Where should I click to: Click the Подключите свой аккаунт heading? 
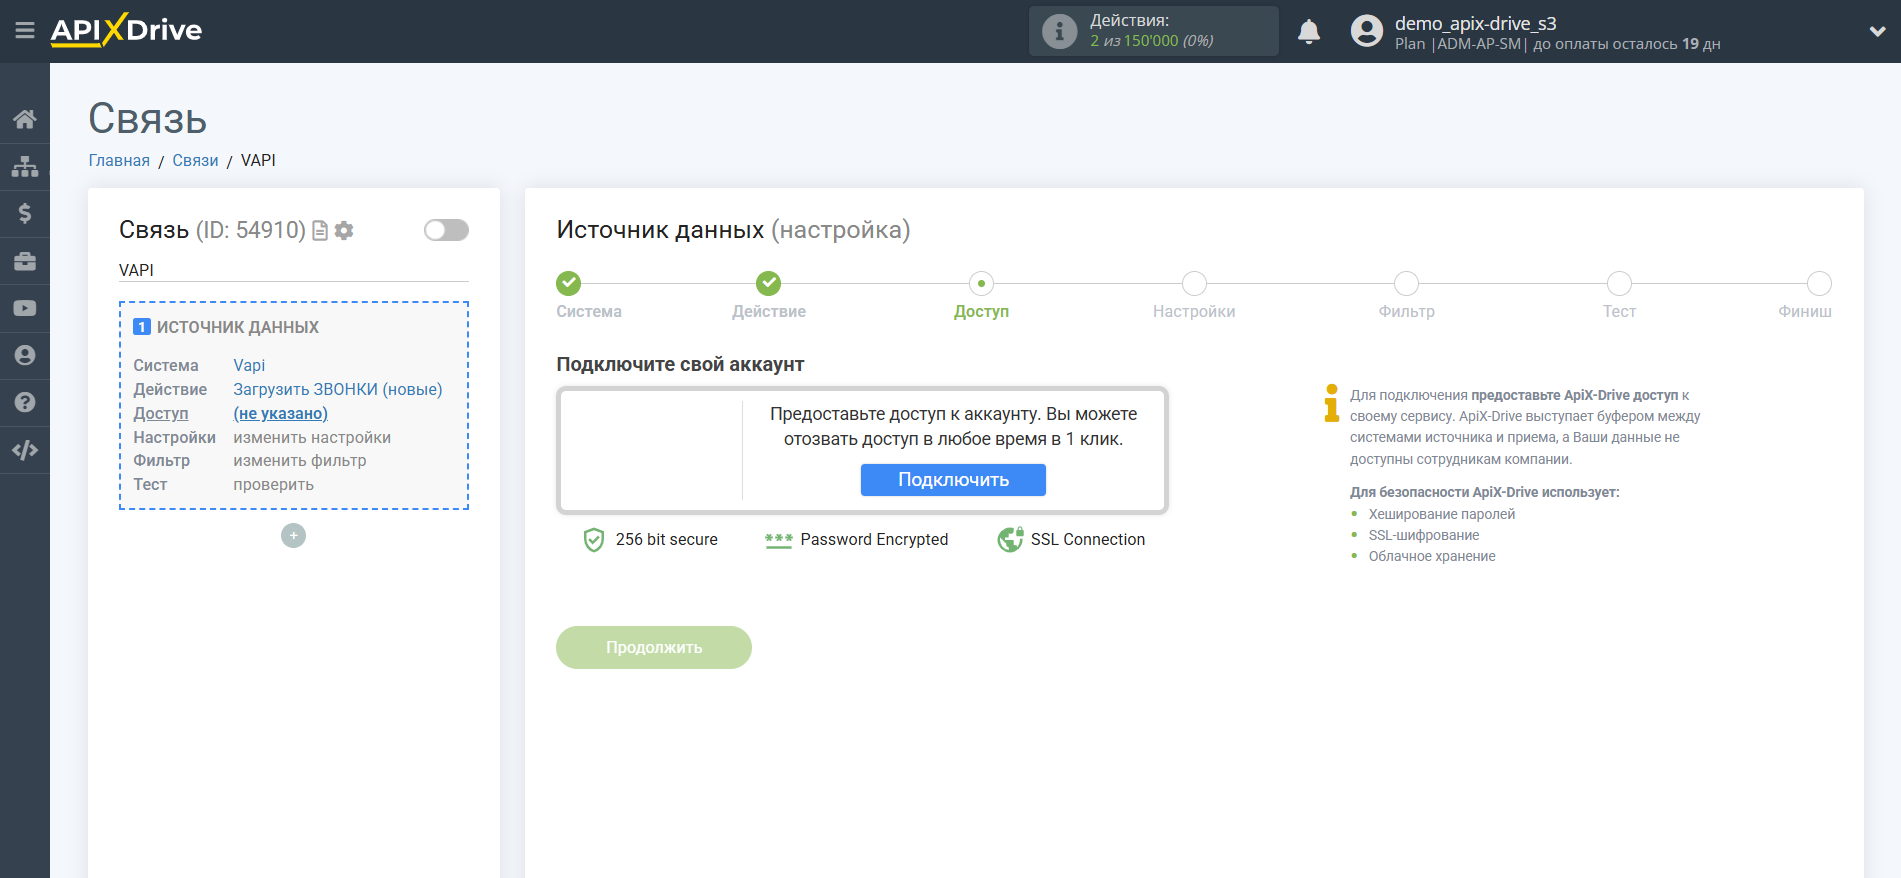pyautogui.click(x=680, y=365)
